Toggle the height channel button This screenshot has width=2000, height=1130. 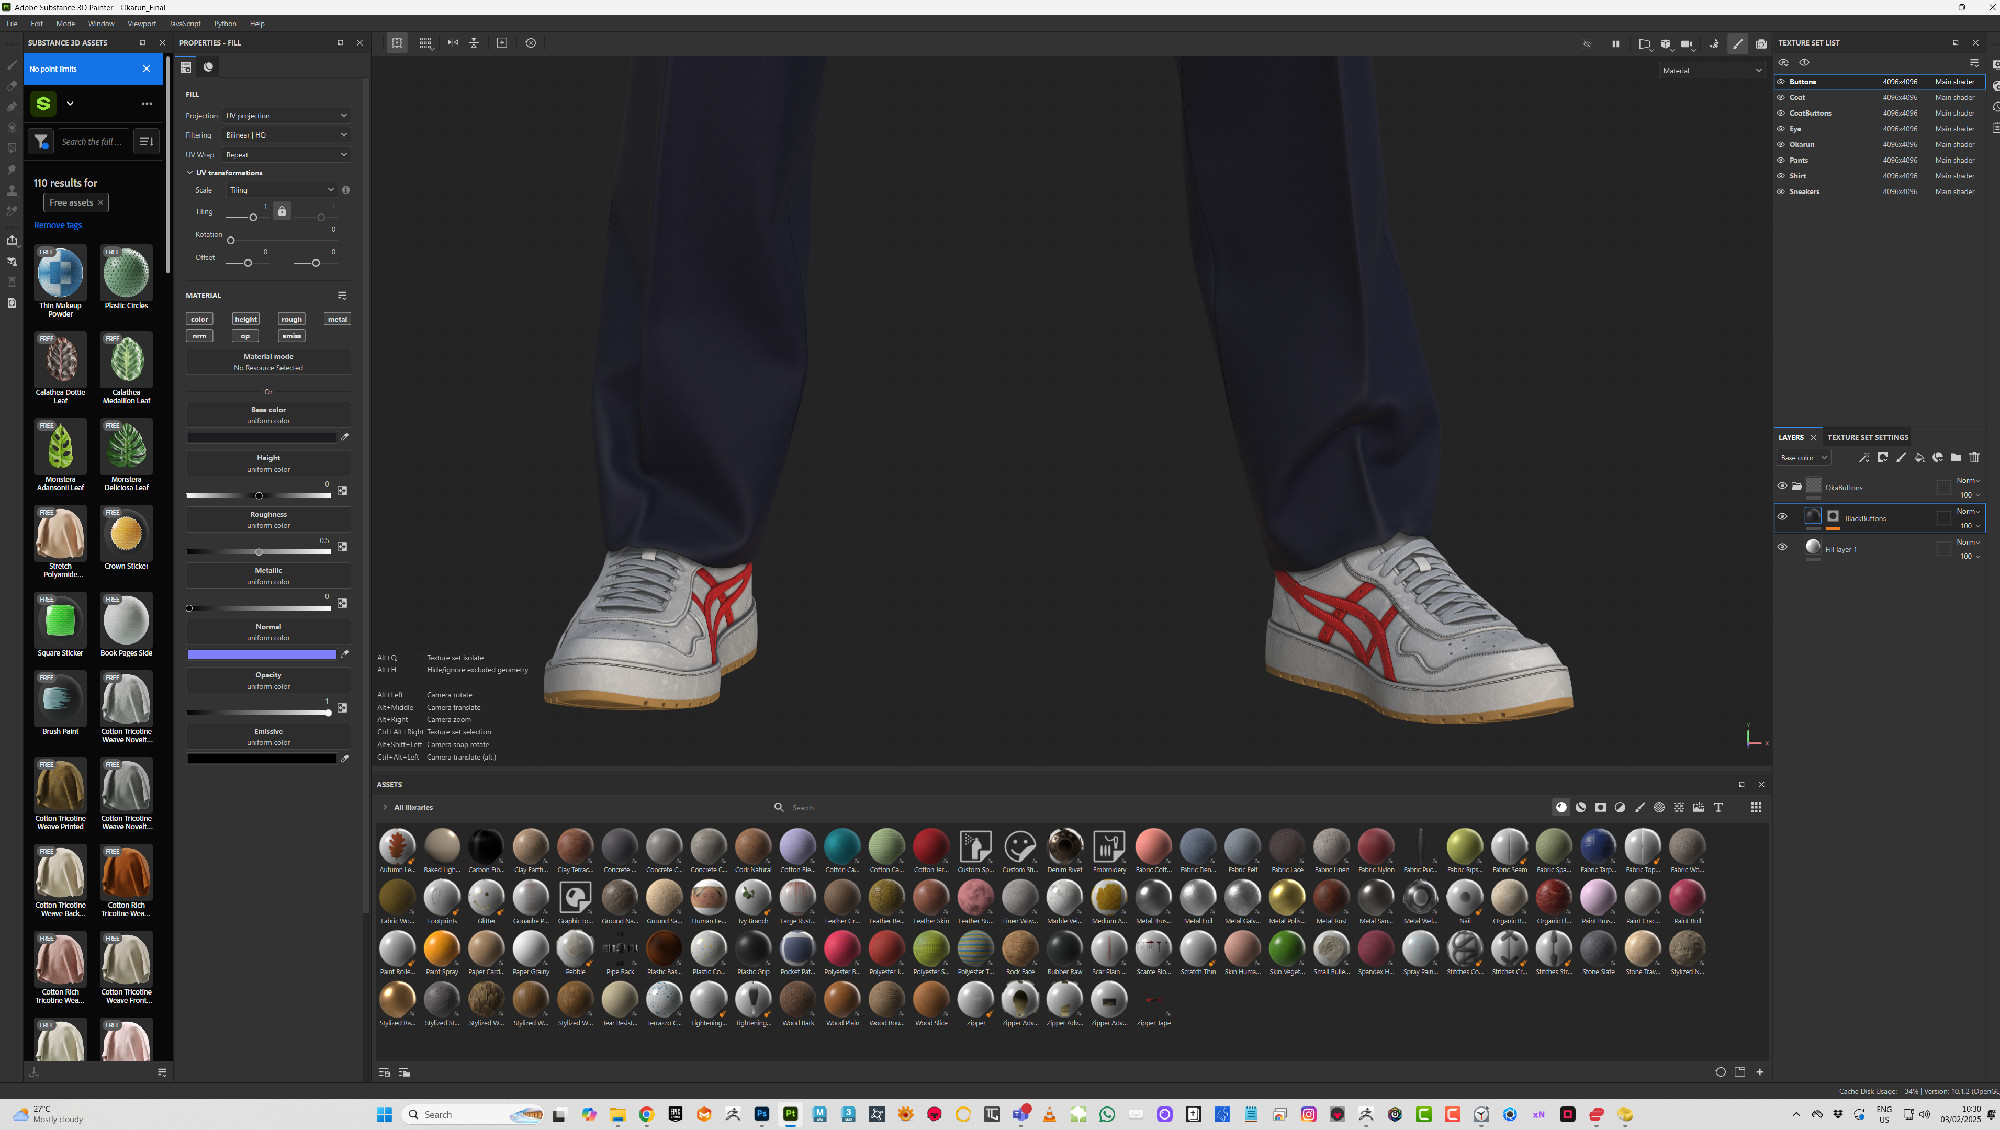246,320
